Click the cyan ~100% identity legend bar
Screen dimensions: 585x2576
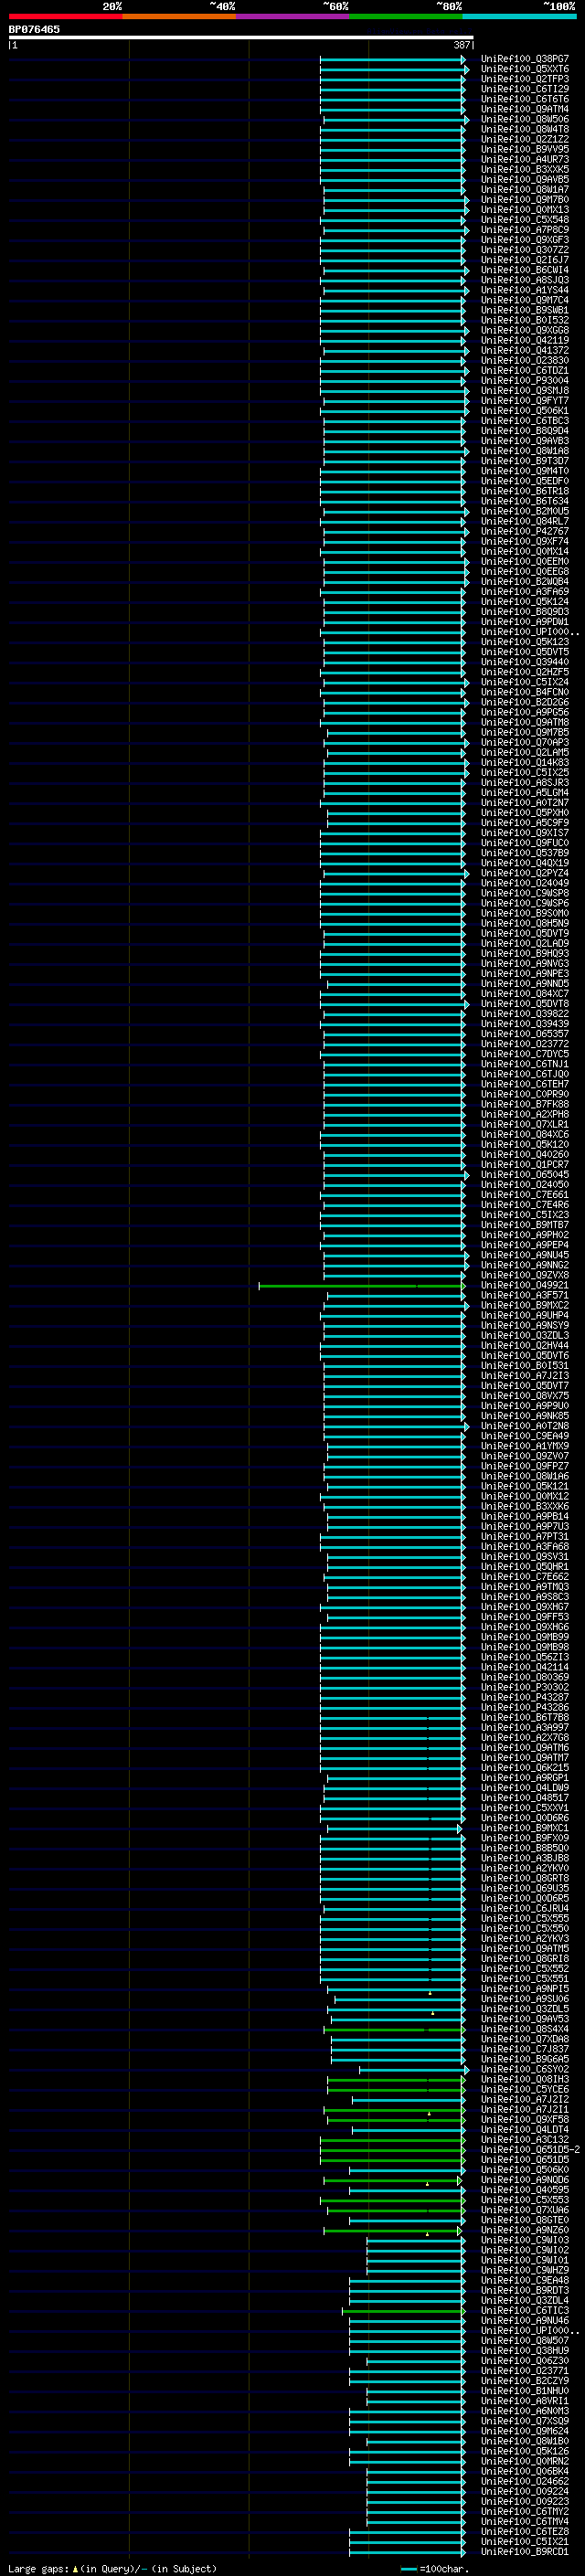pyautogui.click(x=519, y=16)
